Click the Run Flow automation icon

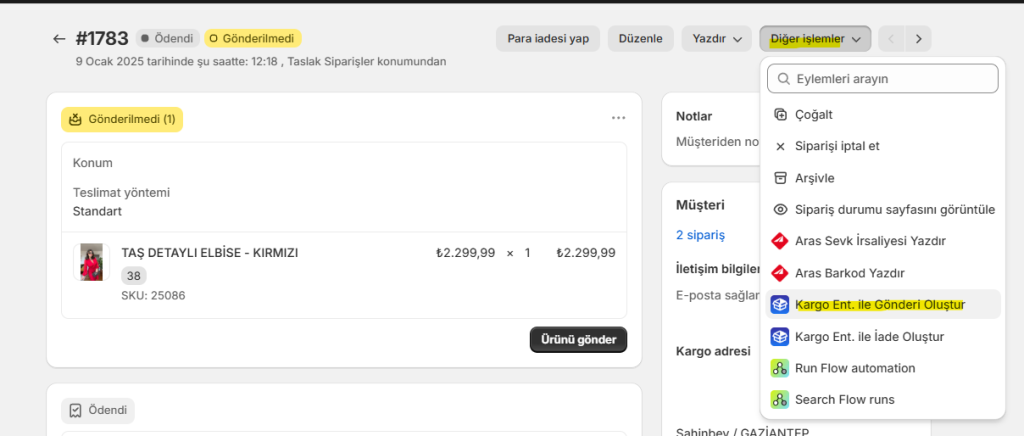[780, 368]
